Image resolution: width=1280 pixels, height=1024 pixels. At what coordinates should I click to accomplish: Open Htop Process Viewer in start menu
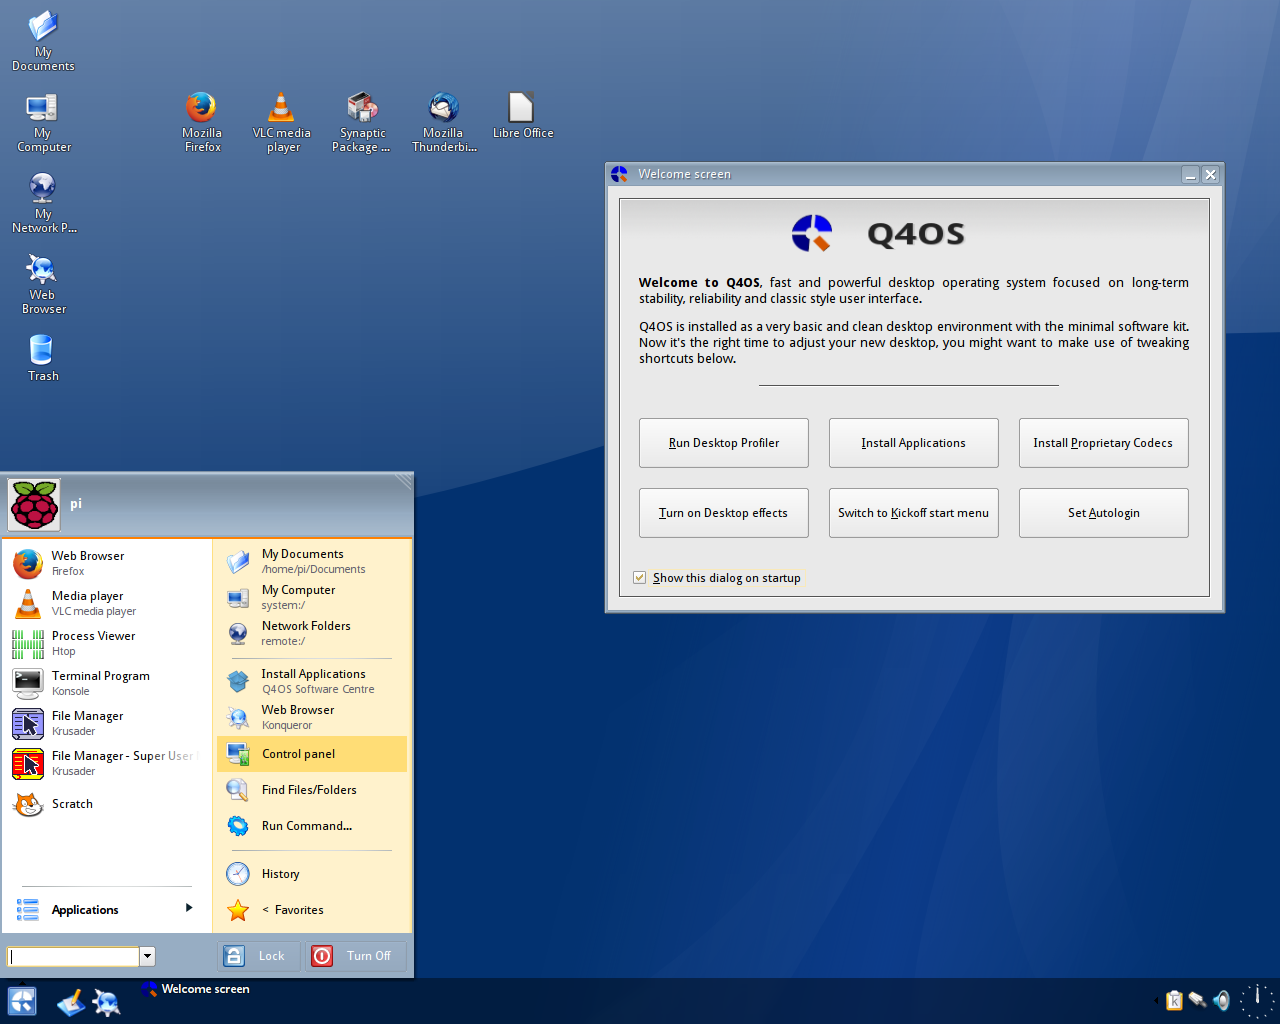[x=106, y=643]
